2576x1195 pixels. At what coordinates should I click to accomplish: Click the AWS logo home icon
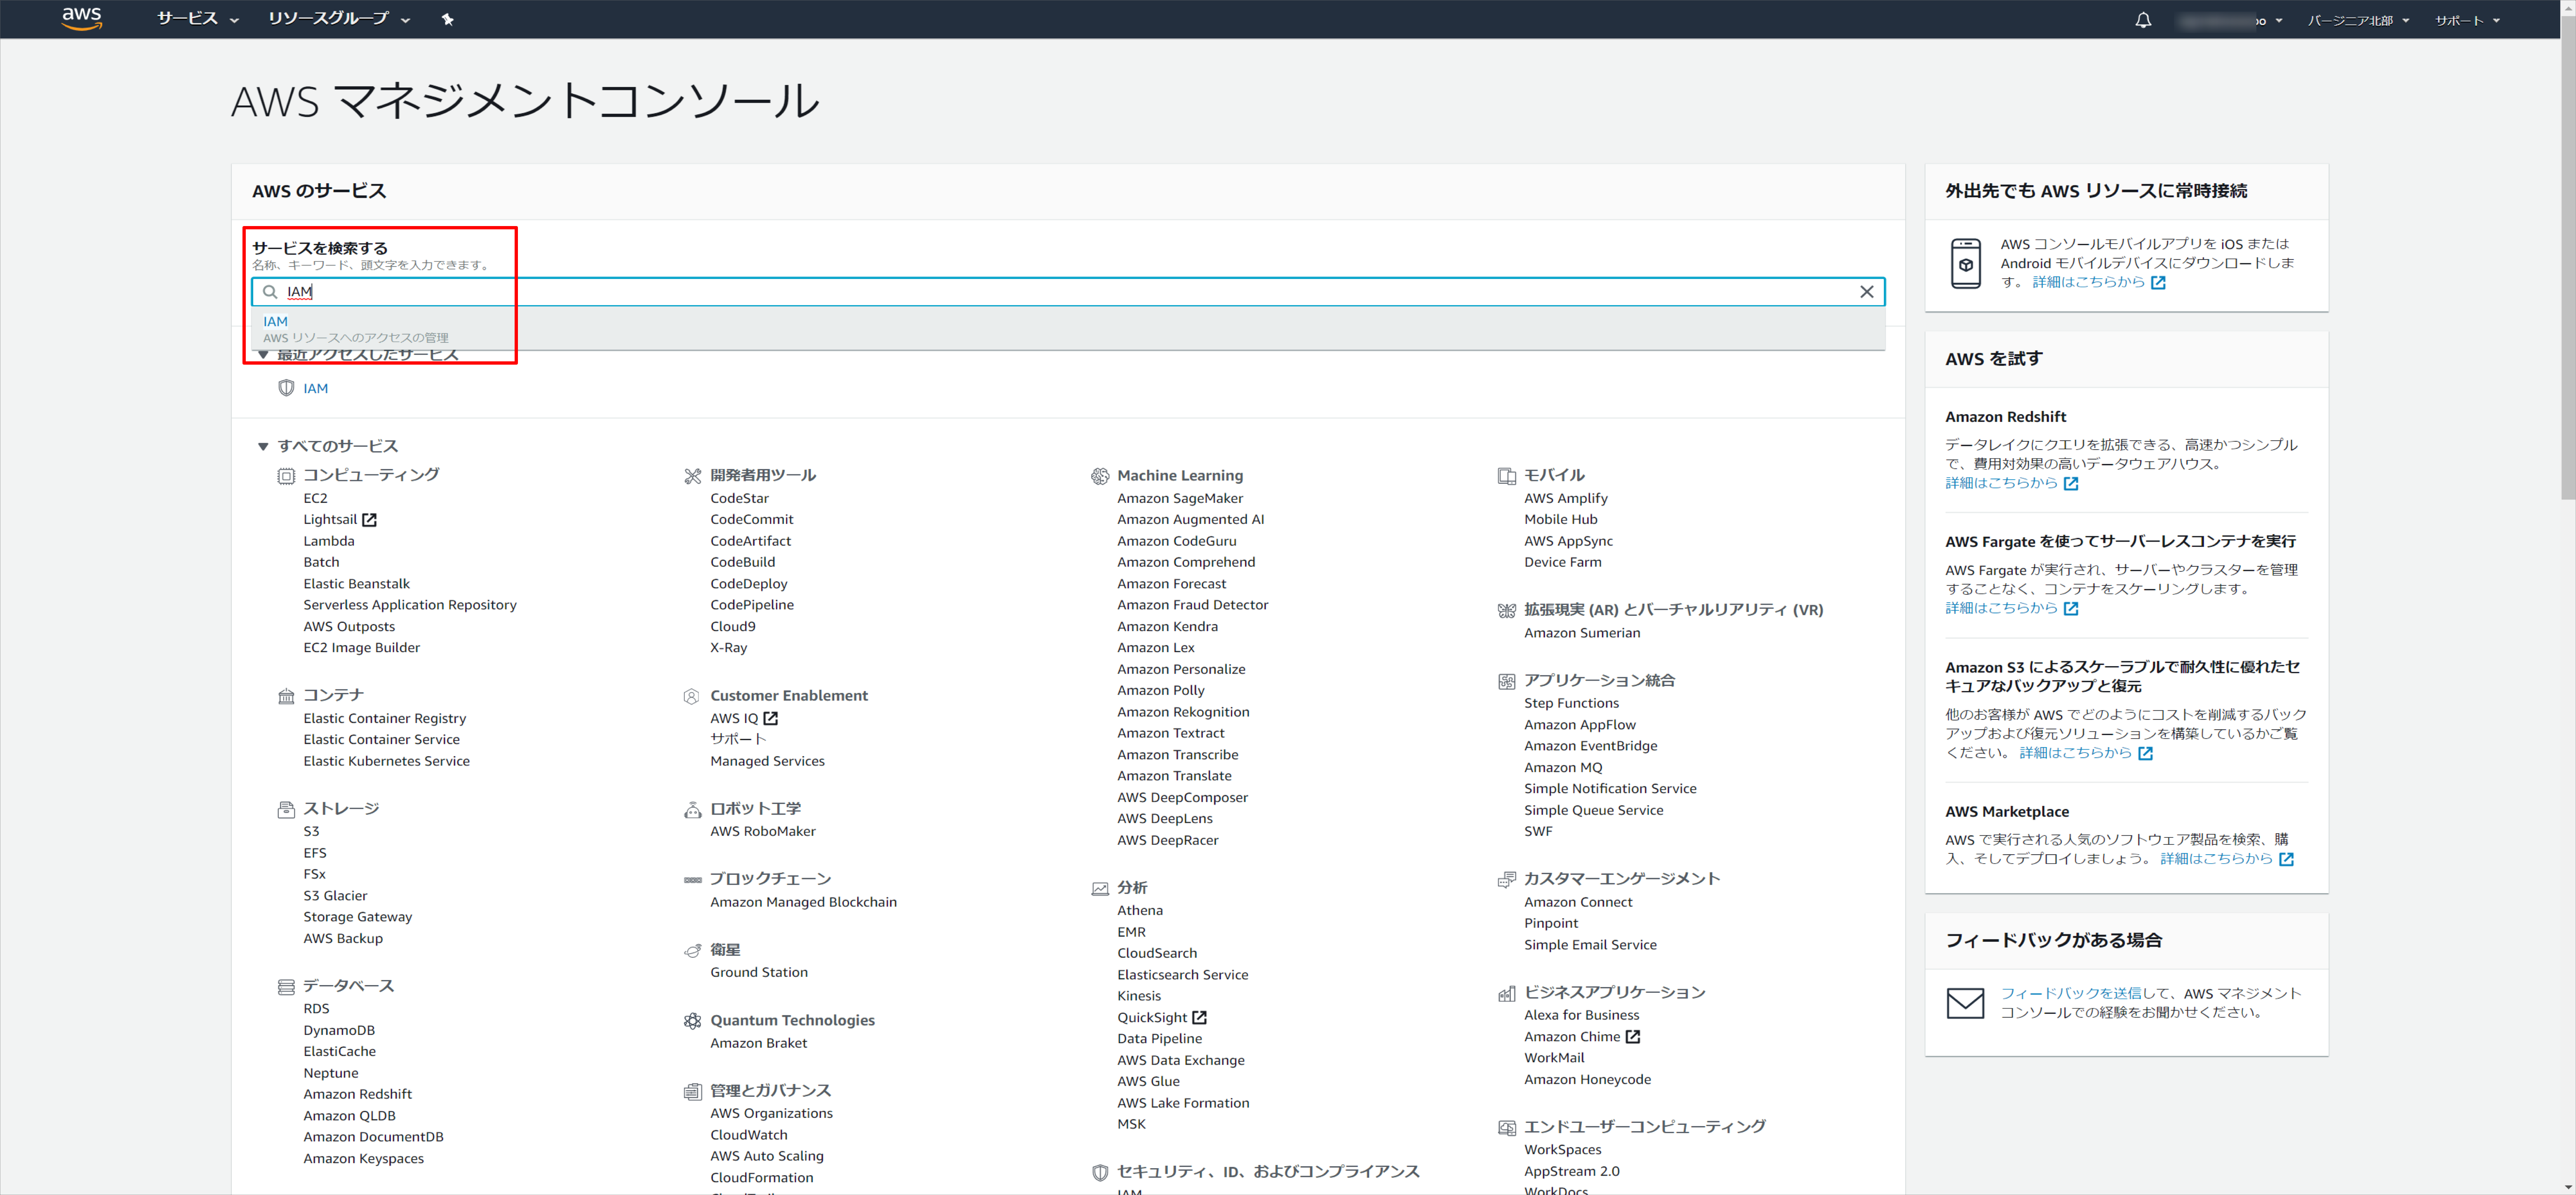82,18
